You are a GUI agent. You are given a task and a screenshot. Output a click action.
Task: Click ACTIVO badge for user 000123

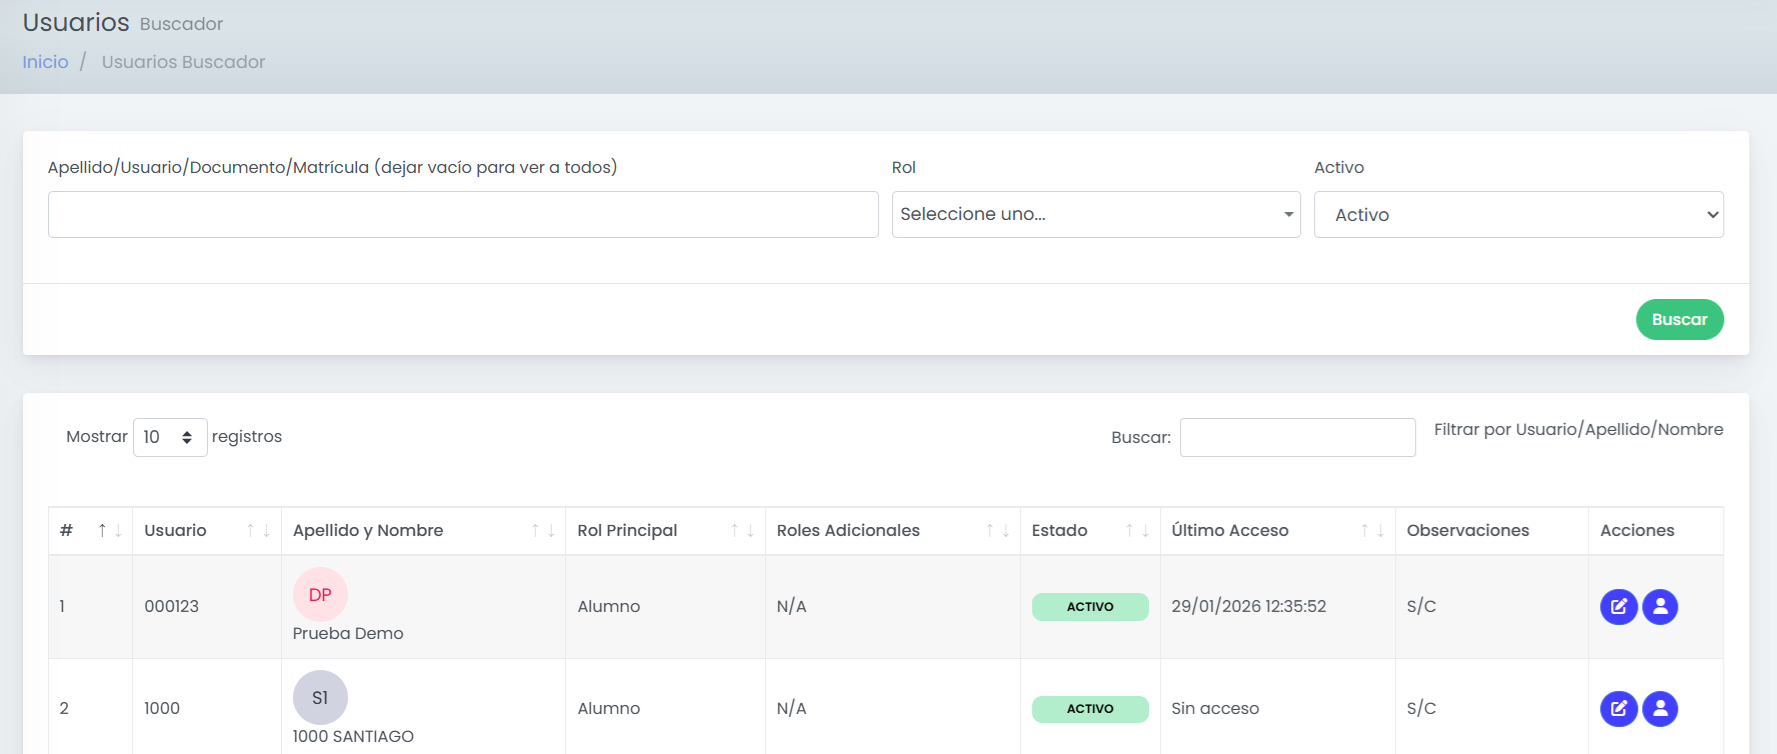pos(1090,607)
